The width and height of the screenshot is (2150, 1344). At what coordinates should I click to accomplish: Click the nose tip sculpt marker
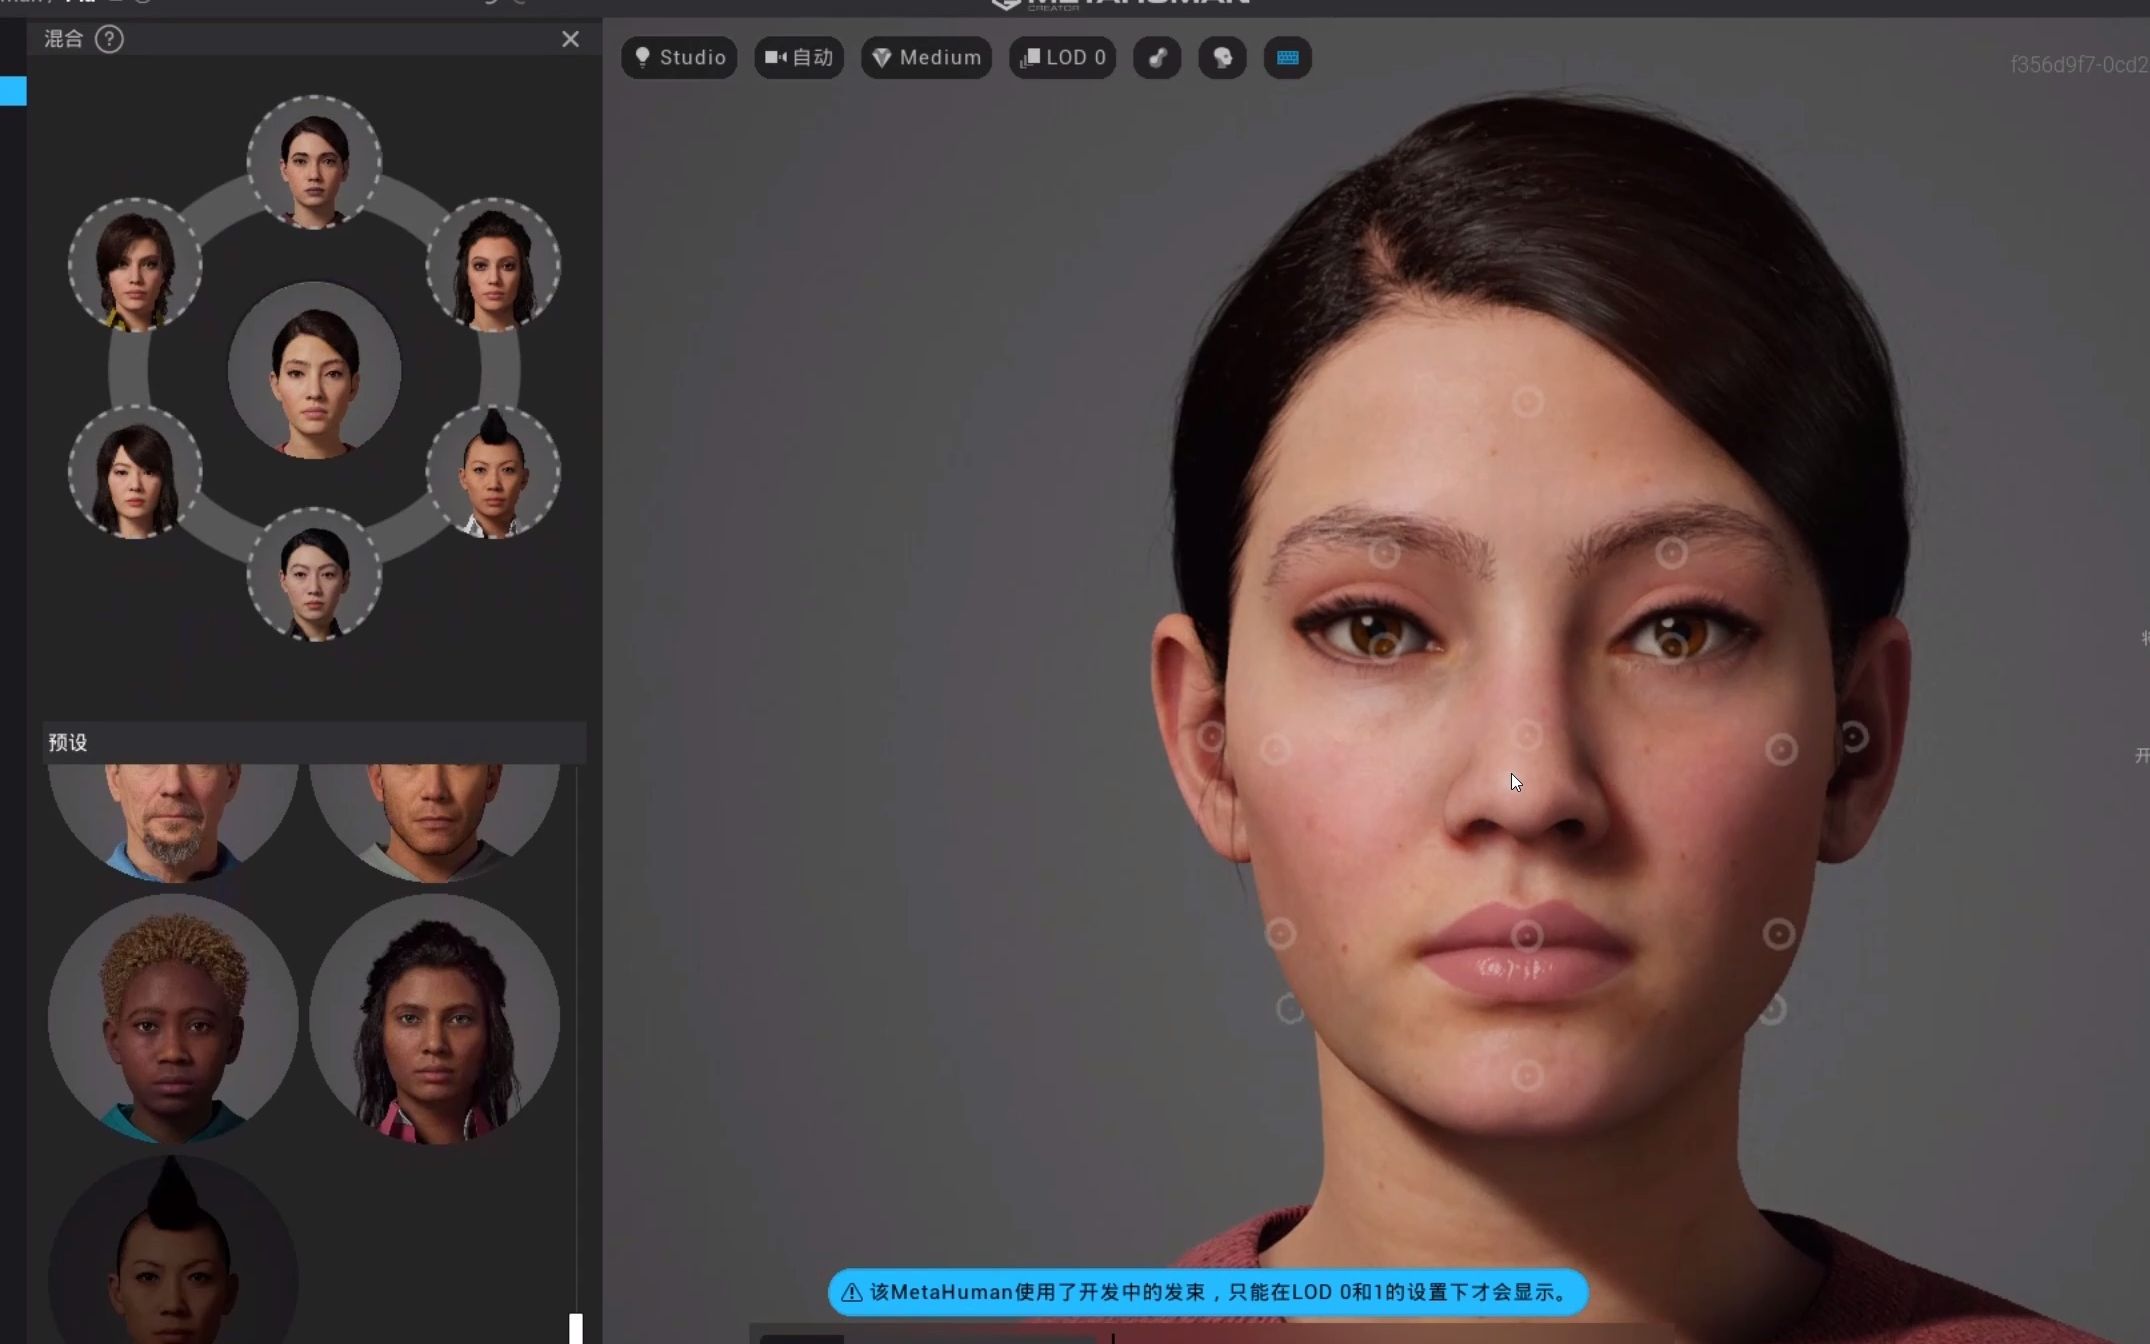point(1527,736)
